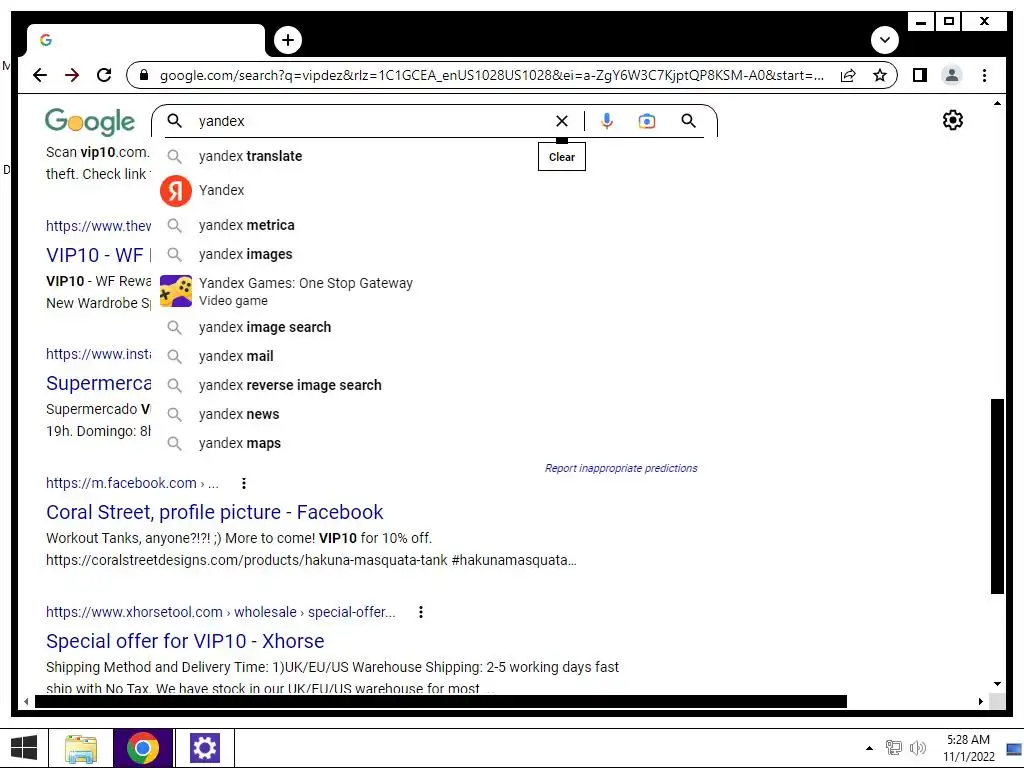Click the page scroll down arrow
Image resolution: width=1024 pixels, height=768 pixels.
[x=997, y=684]
